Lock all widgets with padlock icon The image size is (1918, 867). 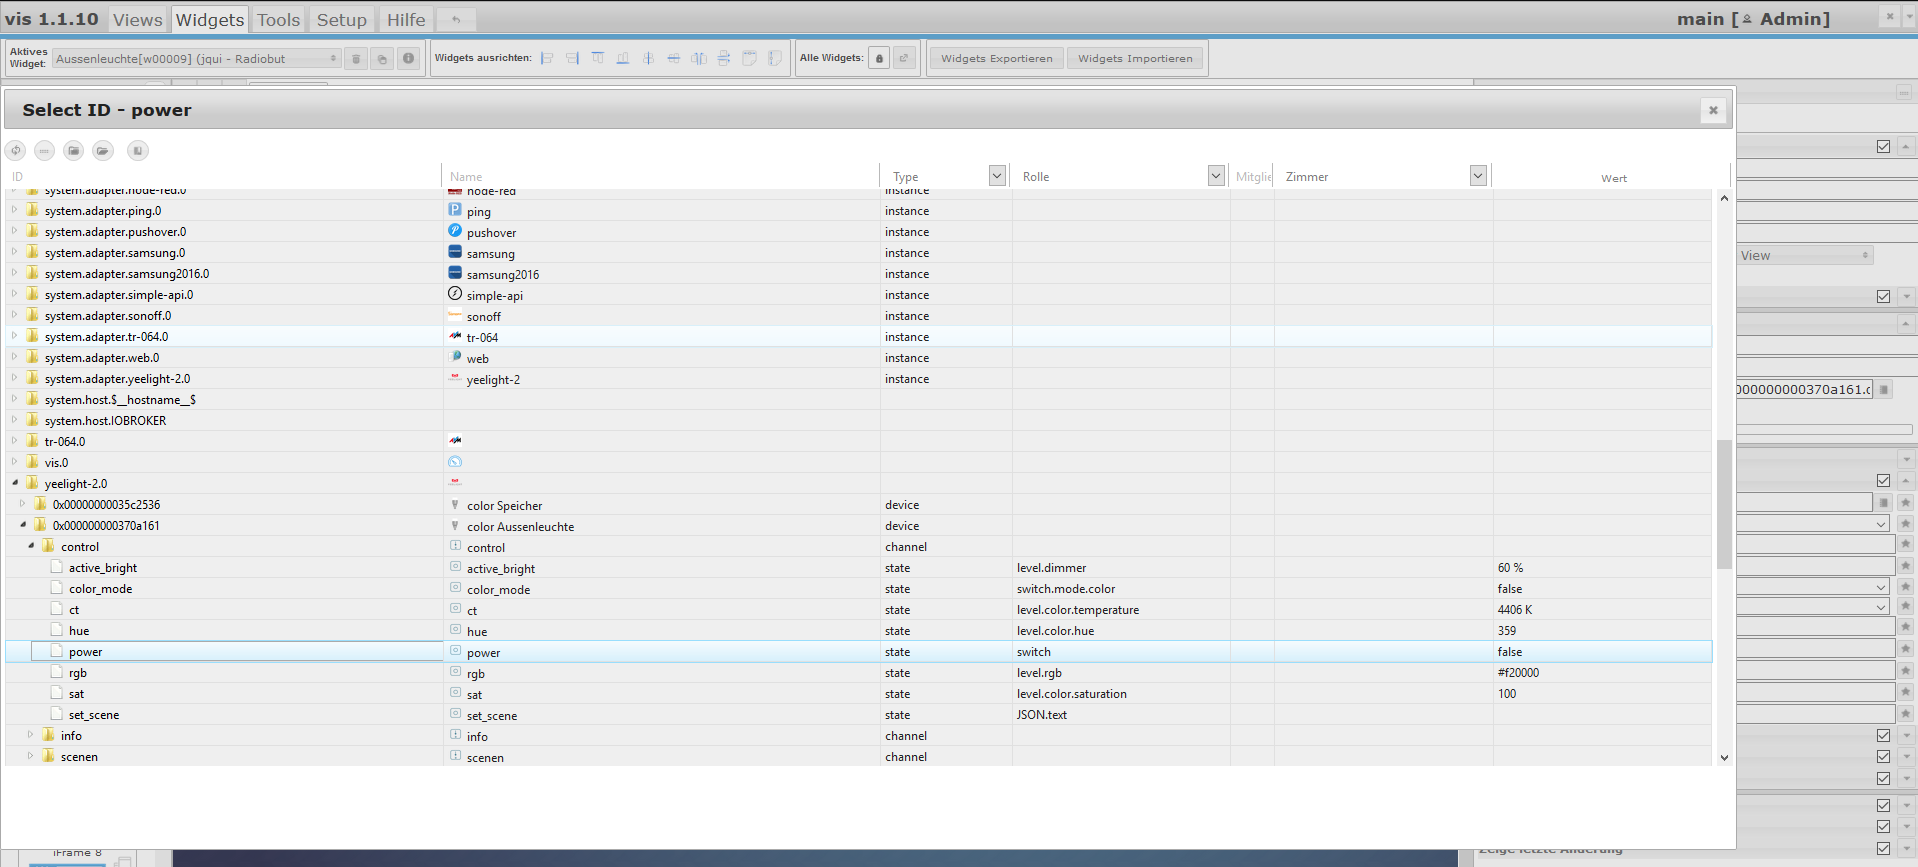point(879,59)
